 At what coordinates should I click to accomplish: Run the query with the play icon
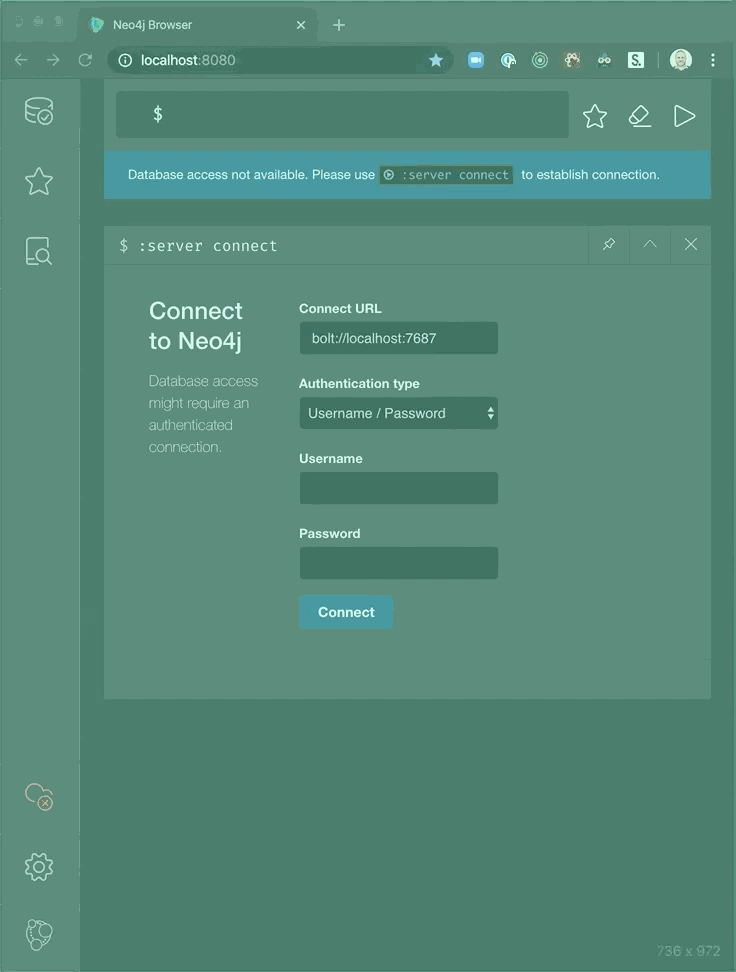pos(685,116)
